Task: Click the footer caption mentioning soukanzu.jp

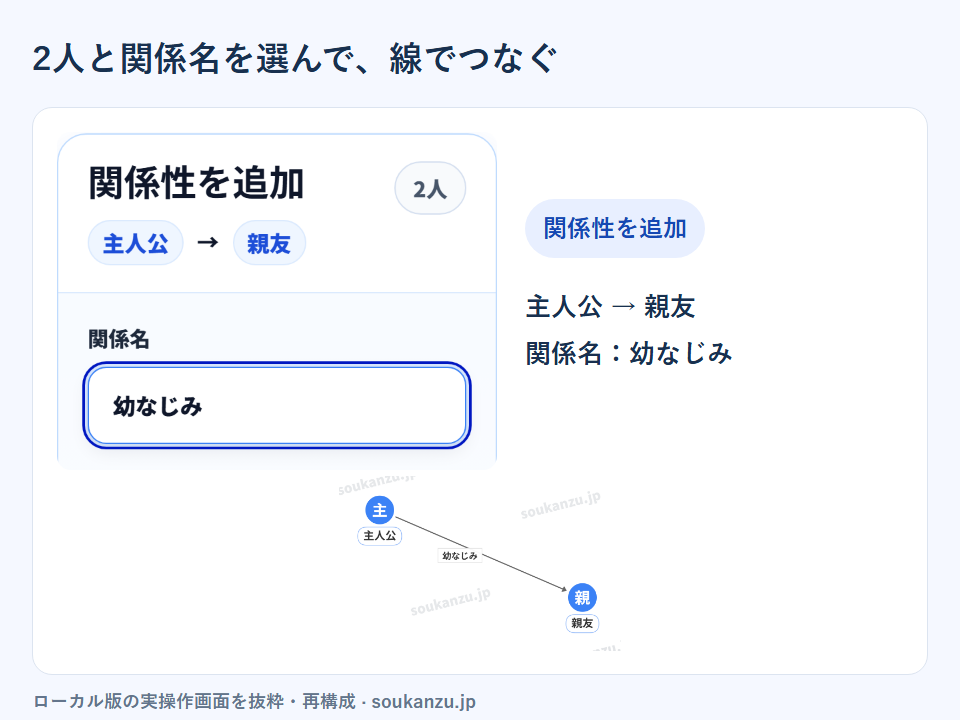Action: click(254, 701)
